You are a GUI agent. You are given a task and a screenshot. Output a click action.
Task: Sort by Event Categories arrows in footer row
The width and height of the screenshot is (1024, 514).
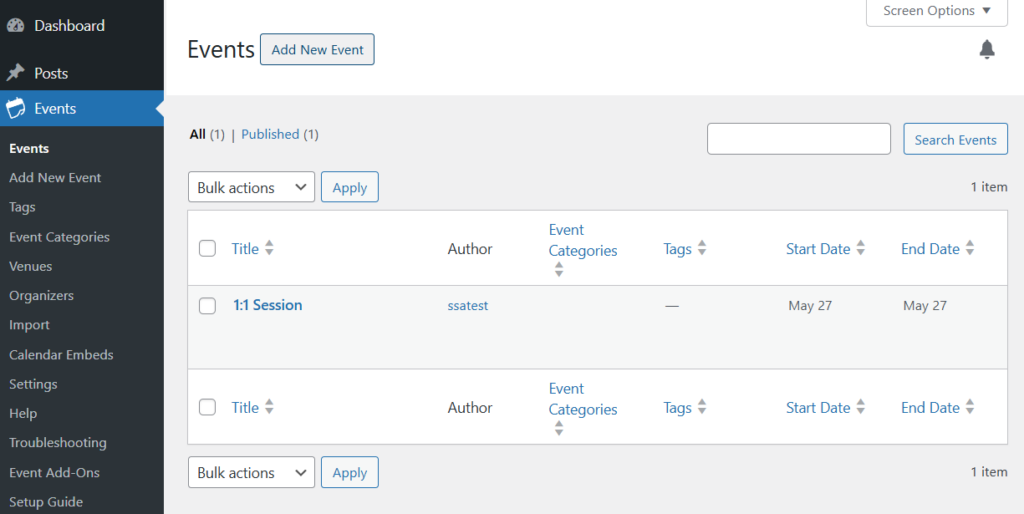coord(559,428)
